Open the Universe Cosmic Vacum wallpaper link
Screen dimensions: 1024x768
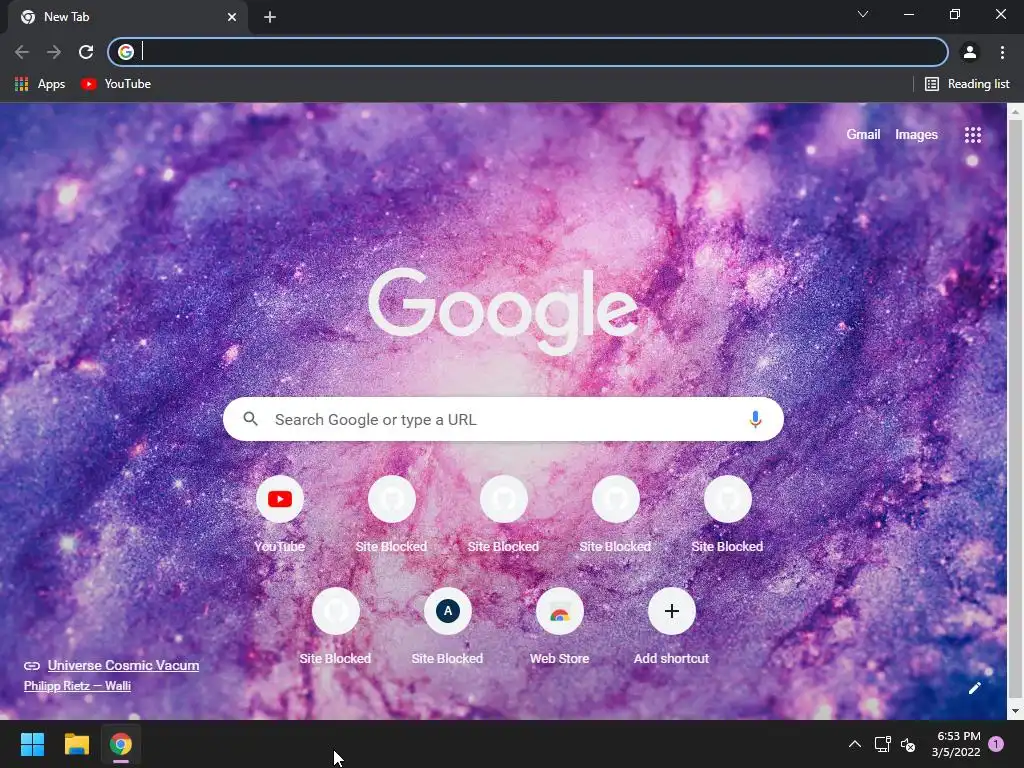coord(123,665)
